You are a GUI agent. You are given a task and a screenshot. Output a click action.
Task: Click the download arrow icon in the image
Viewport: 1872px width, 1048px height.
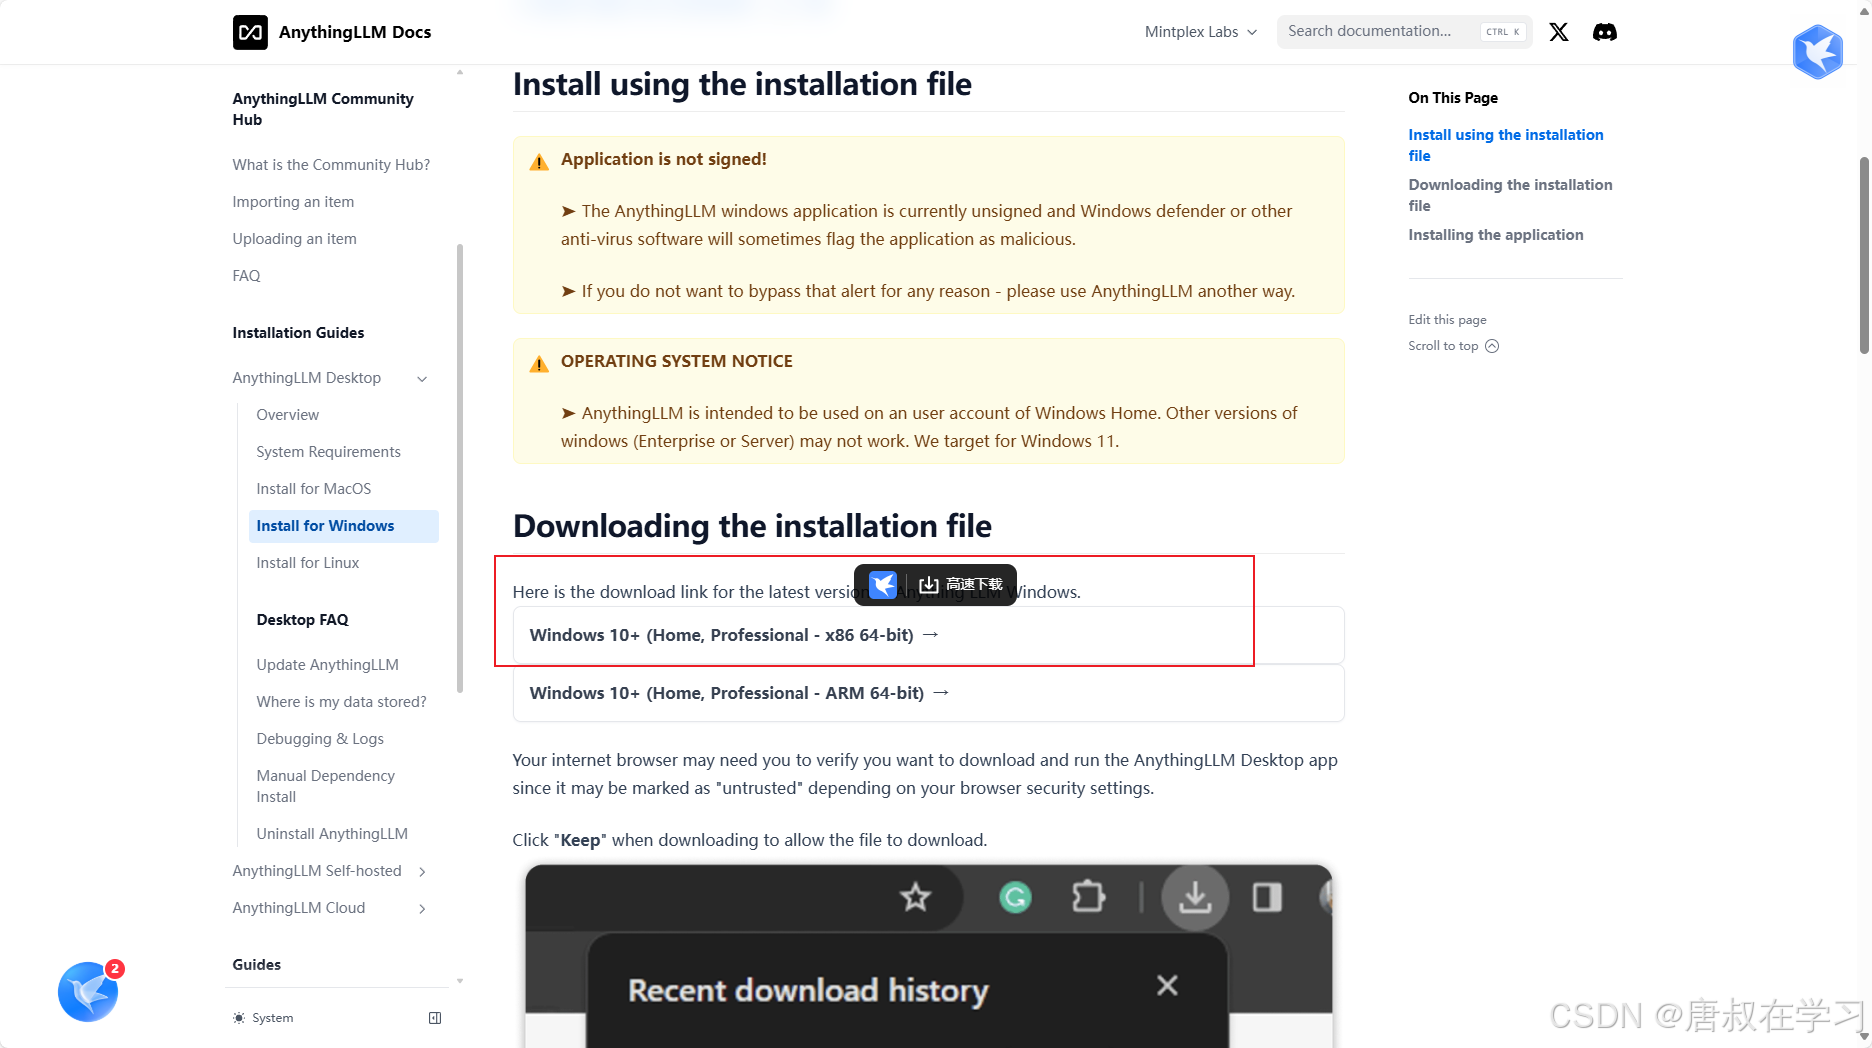click(x=1194, y=897)
